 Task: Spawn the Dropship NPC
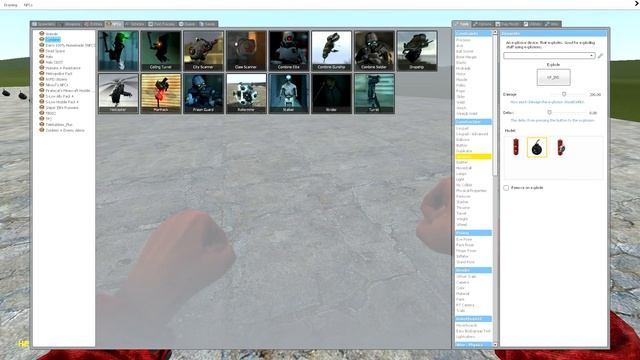coord(417,51)
